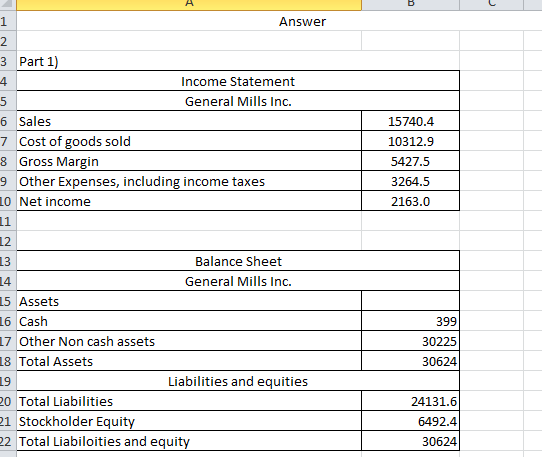
Task: Click the Other Non cash assets label
Action: click(x=189, y=341)
